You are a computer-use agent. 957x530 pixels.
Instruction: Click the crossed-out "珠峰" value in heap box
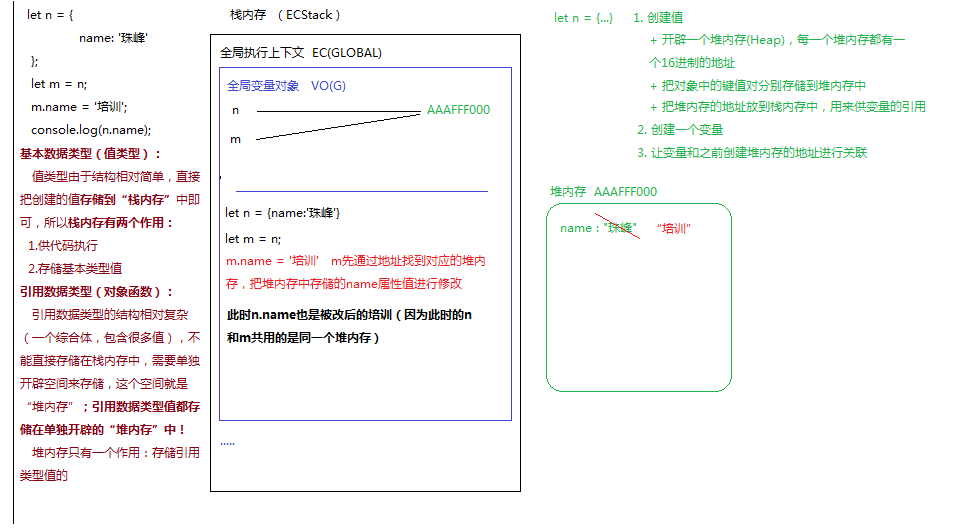click(x=620, y=228)
